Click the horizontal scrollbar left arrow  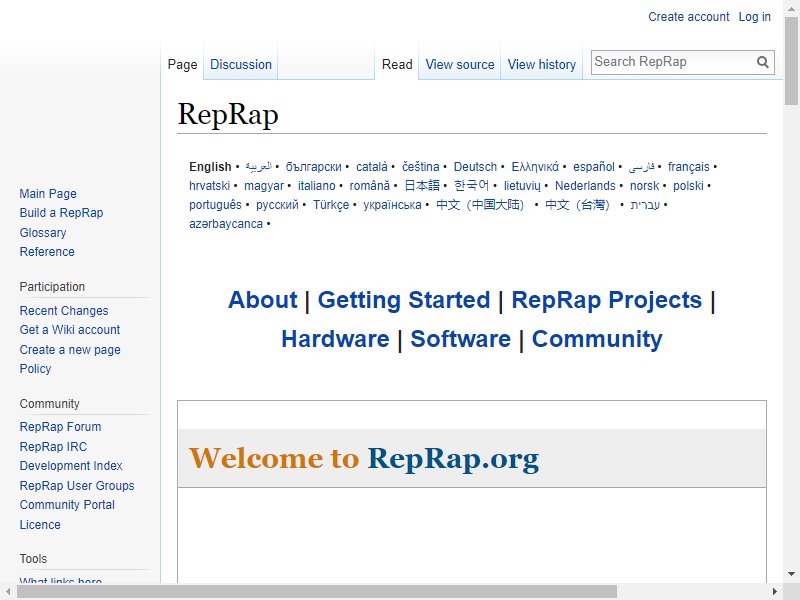click(8, 592)
